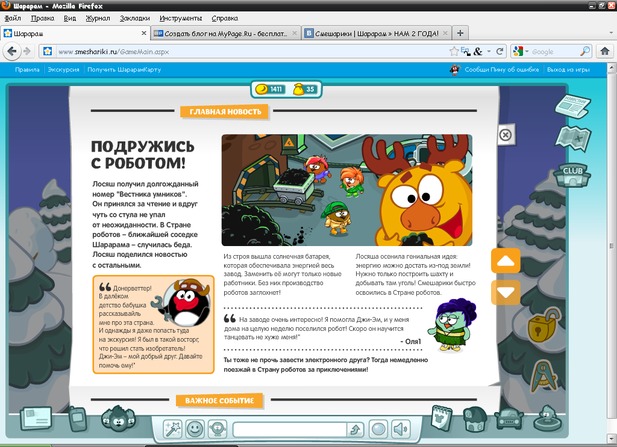Switch to Смешарики НАМ 2 ГОДА tab
This screenshot has width=617, height=447.
pos(377,33)
